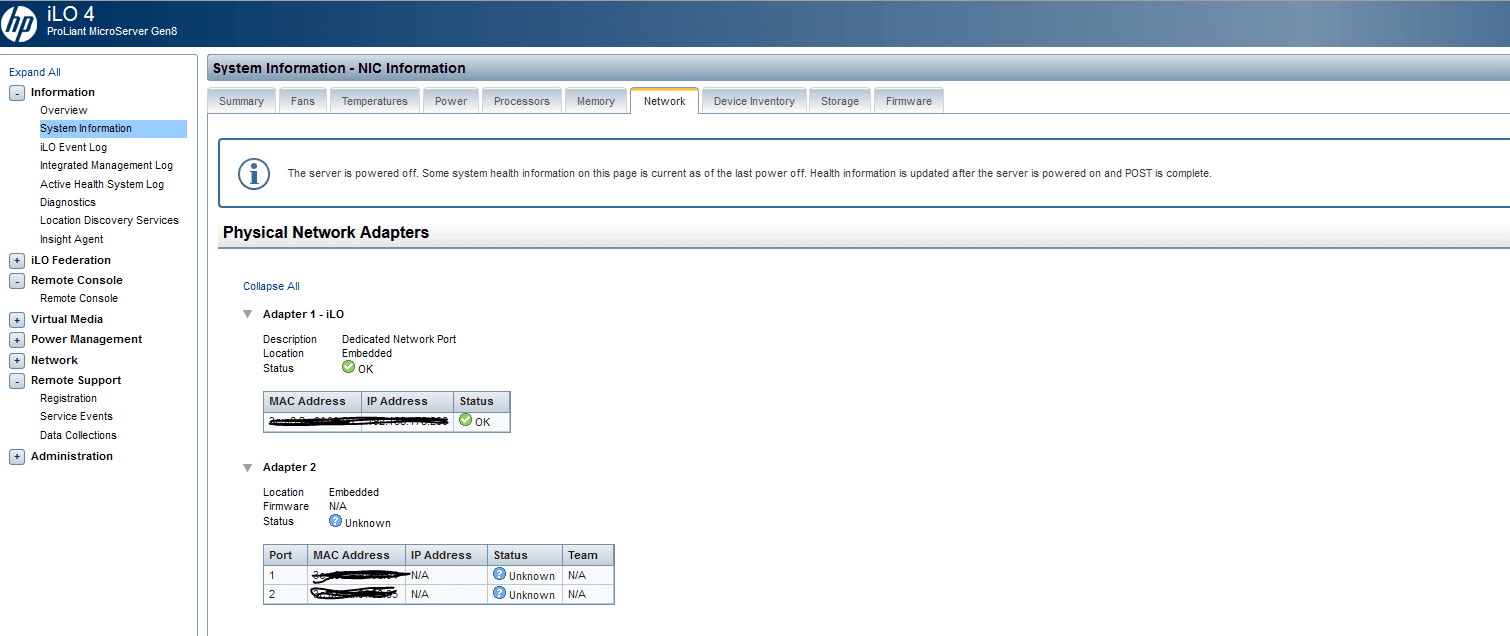Image resolution: width=1510 pixels, height=636 pixels.
Task: Open the Power tab
Action: (x=451, y=101)
